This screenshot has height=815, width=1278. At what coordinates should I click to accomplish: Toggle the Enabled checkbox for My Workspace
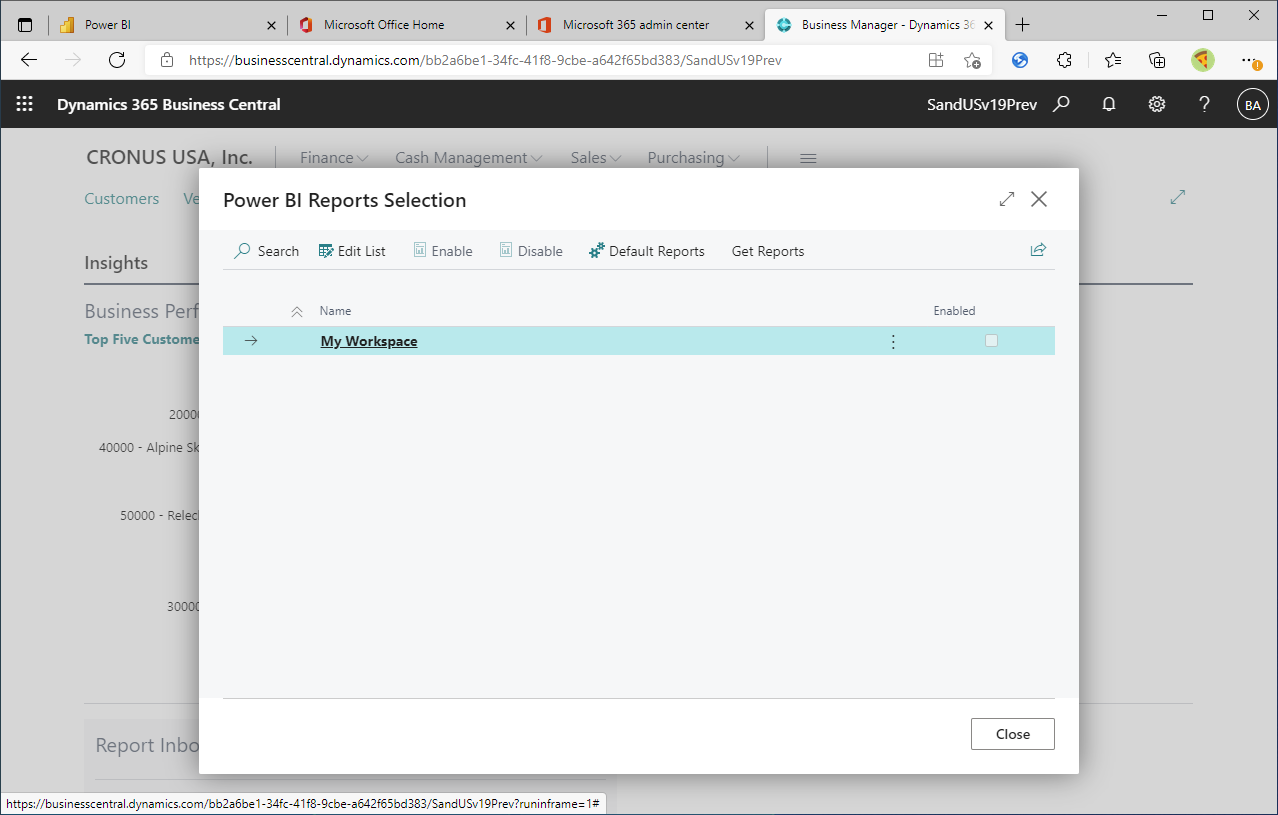[x=991, y=340]
